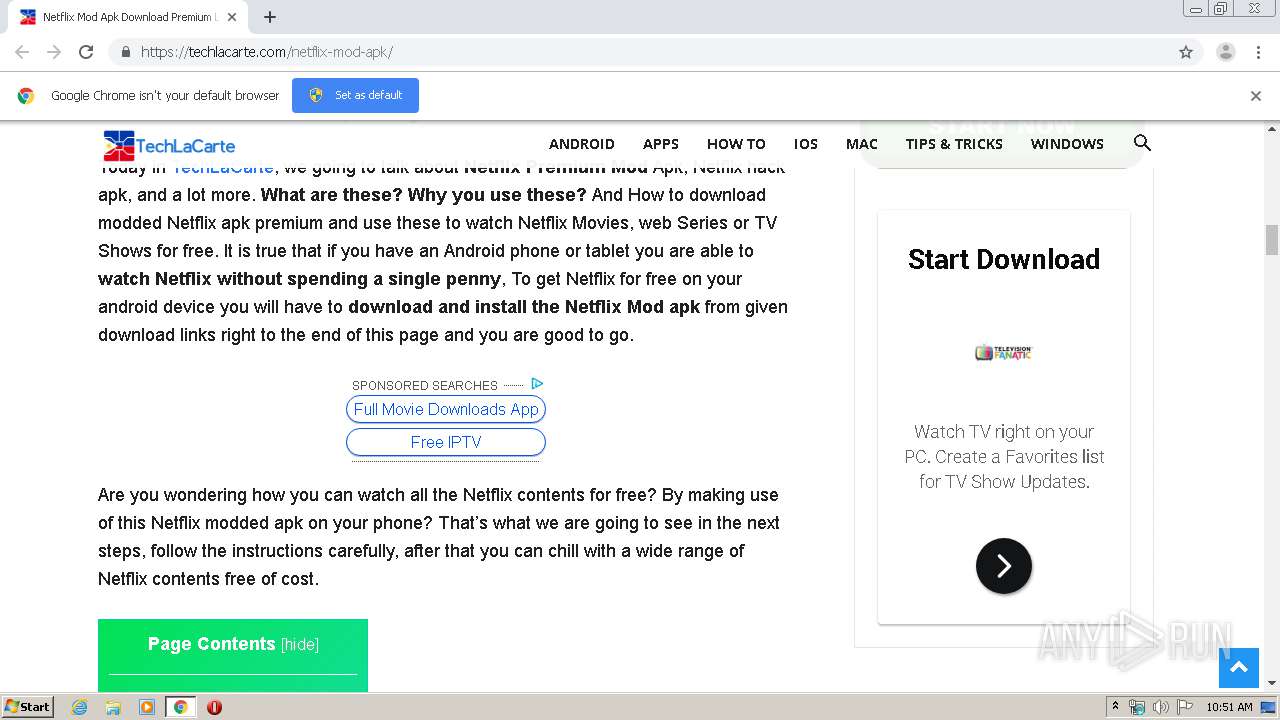Open the TIPS & TRICKS menu item
The height and width of the screenshot is (720, 1280).
[954, 144]
